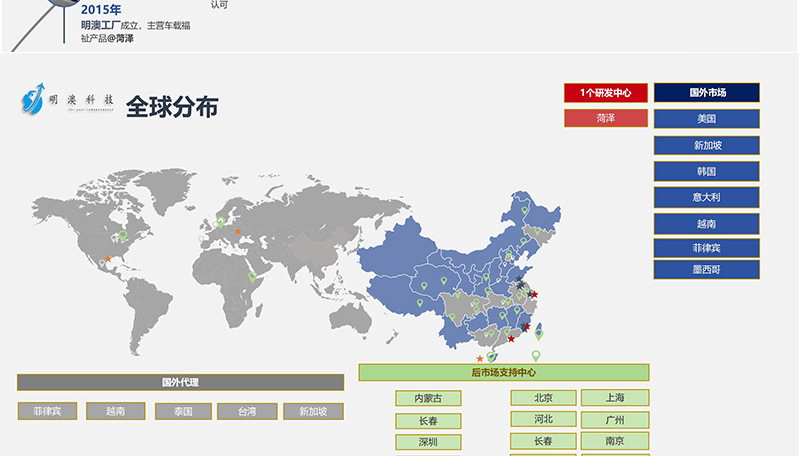Select the dark blue 国外市场 header
The height and width of the screenshot is (456, 800).
click(x=707, y=93)
